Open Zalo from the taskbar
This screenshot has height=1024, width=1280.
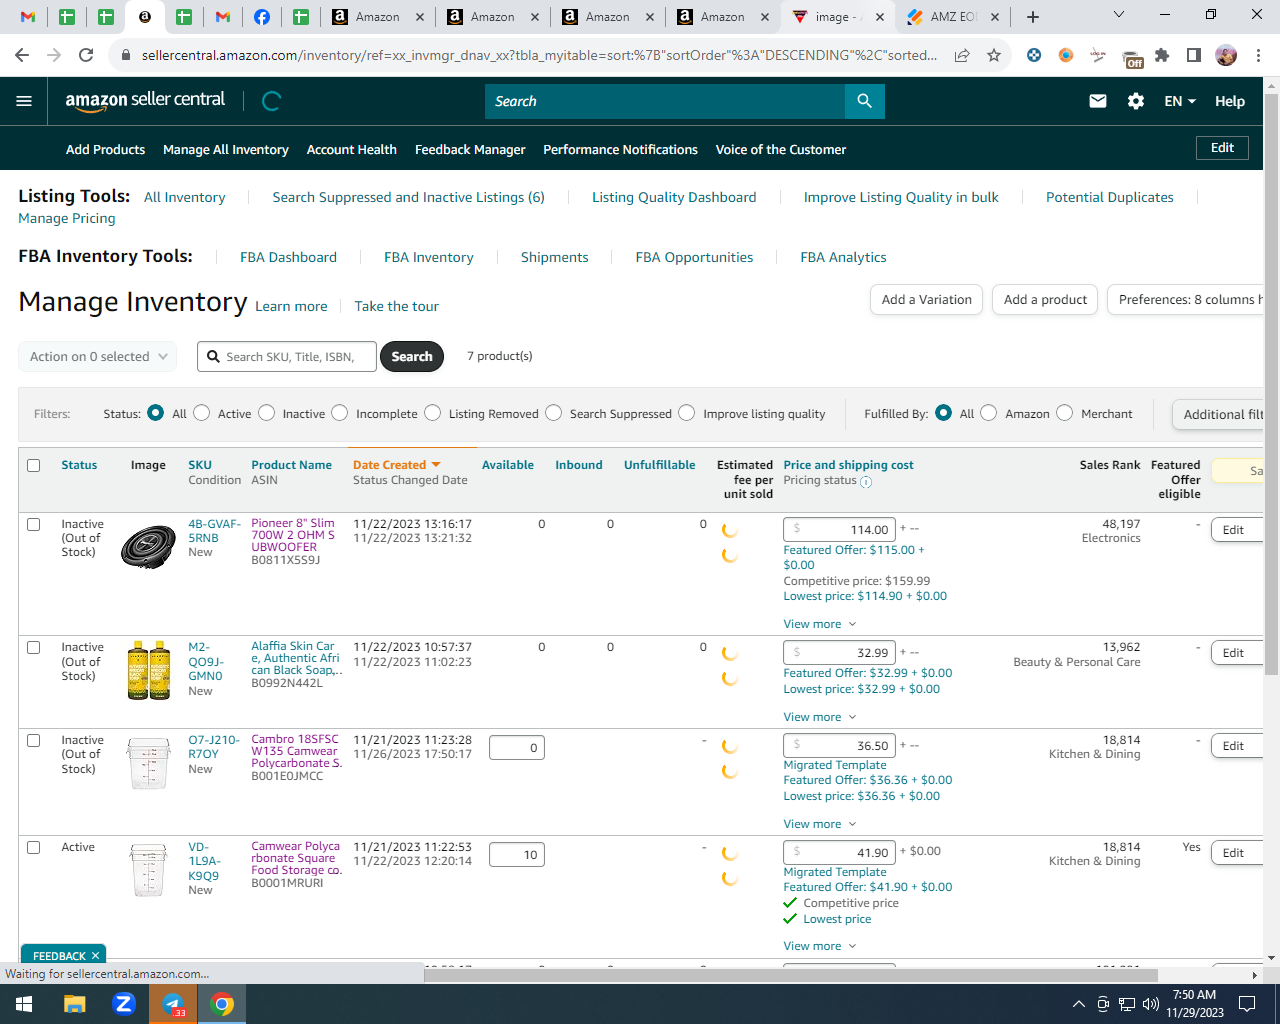tap(124, 1004)
